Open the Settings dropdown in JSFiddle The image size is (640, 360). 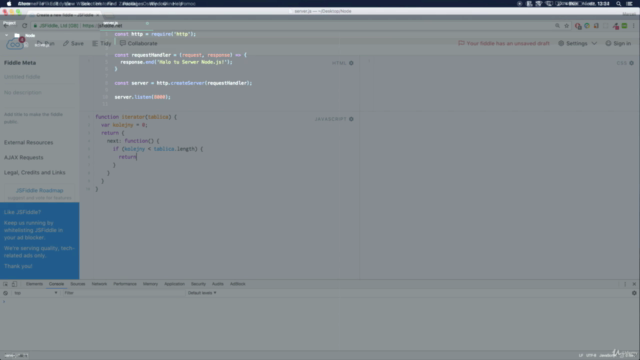pos(577,43)
